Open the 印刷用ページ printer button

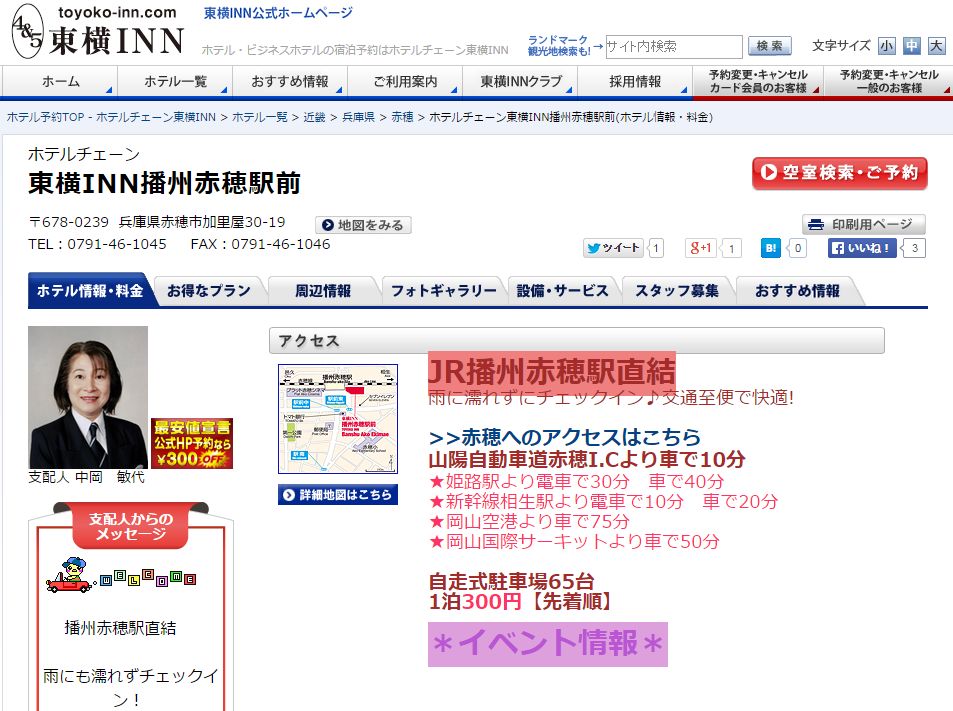coord(864,224)
